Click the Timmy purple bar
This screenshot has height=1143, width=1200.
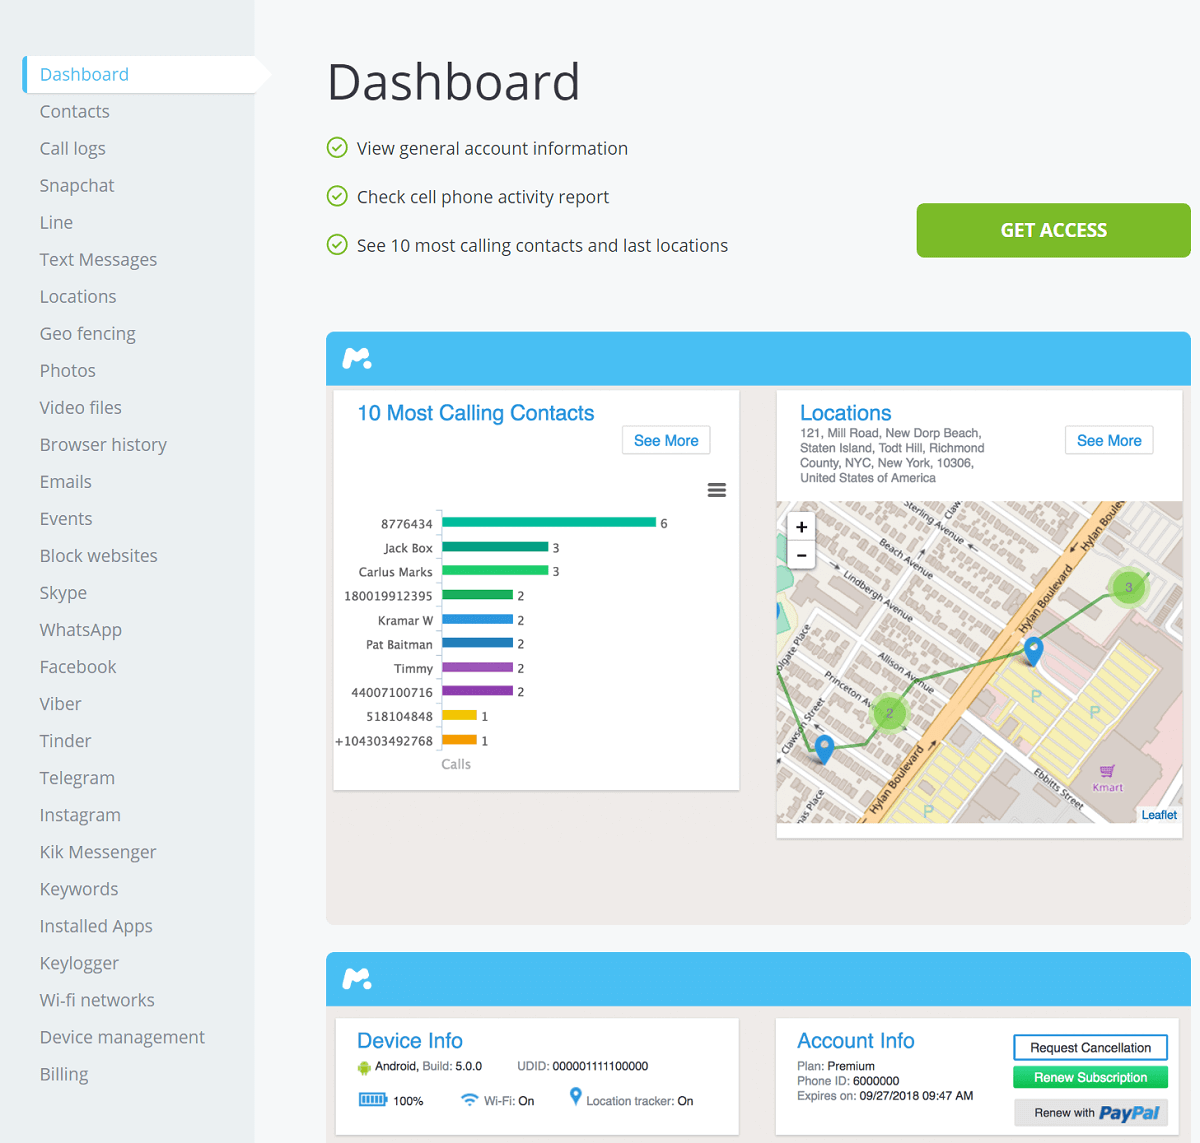tap(478, 667)
